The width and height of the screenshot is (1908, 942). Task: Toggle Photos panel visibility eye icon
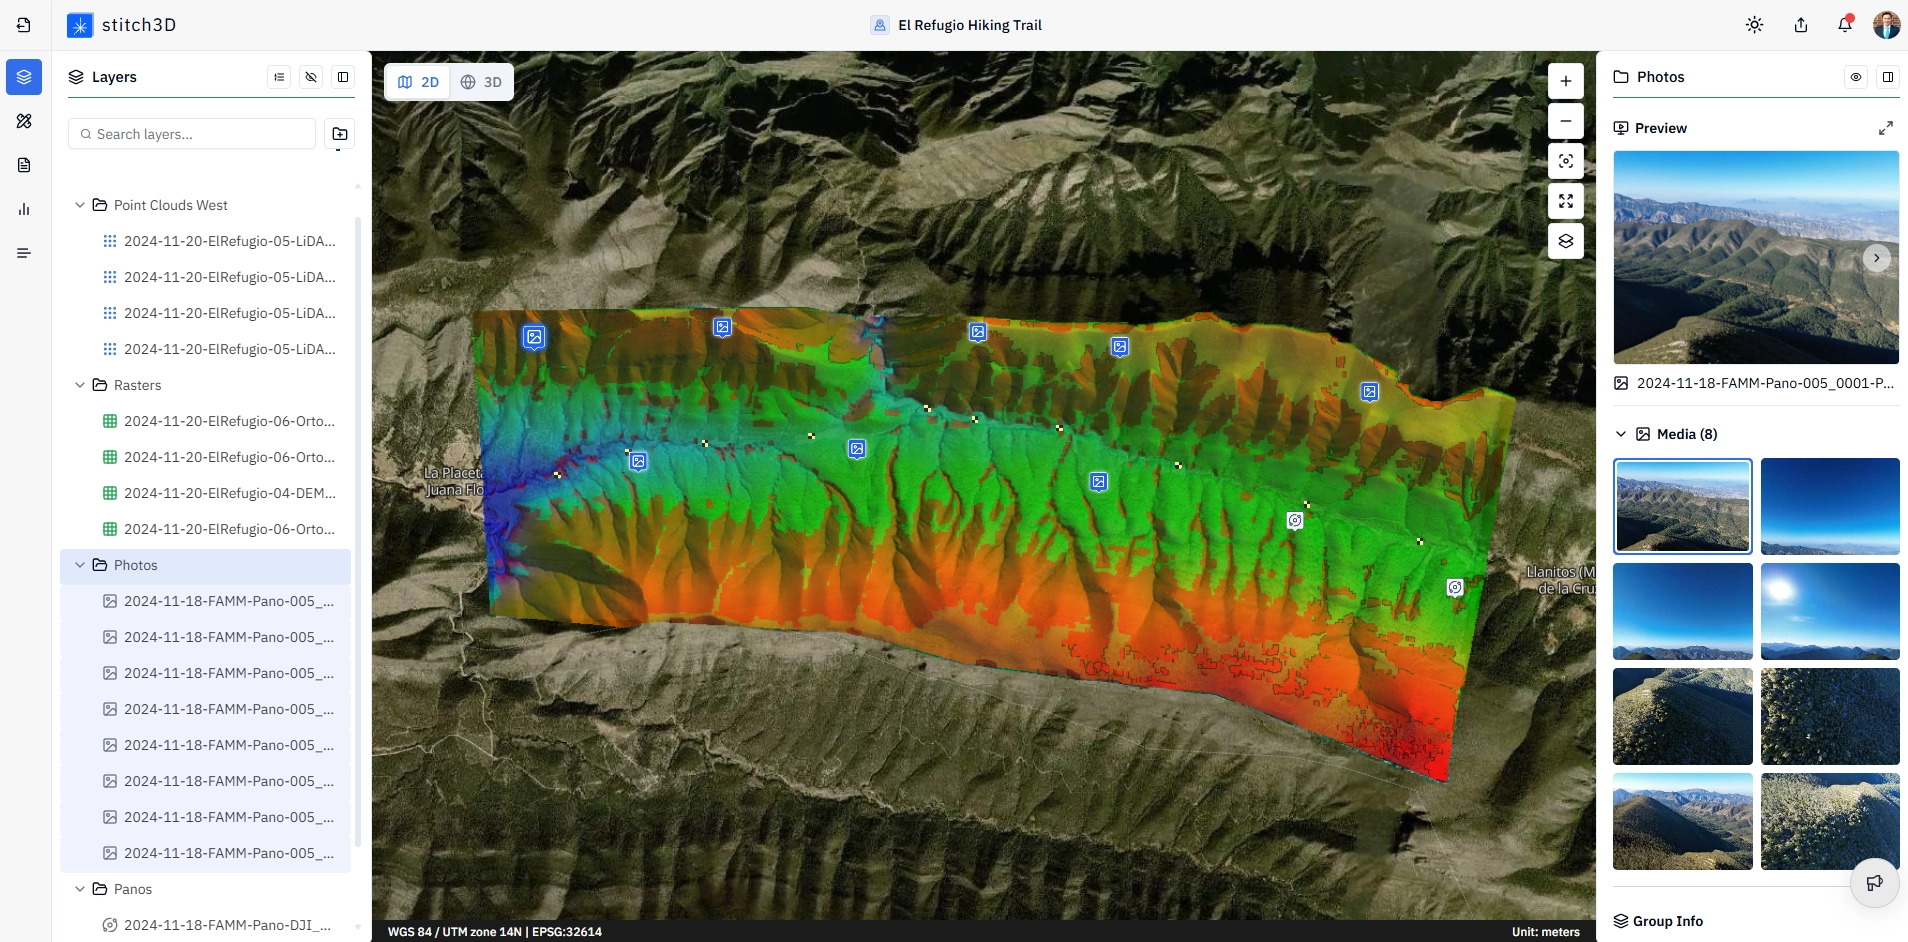1856,77
